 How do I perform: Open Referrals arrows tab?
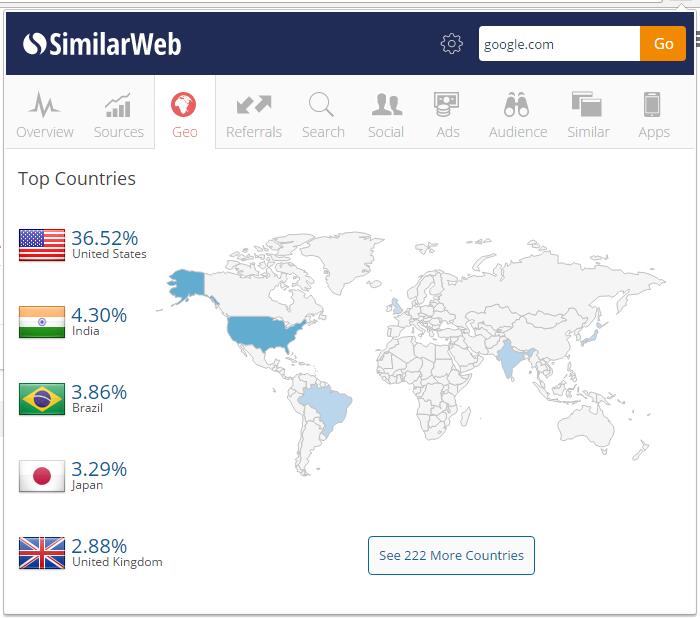(254, 114)
